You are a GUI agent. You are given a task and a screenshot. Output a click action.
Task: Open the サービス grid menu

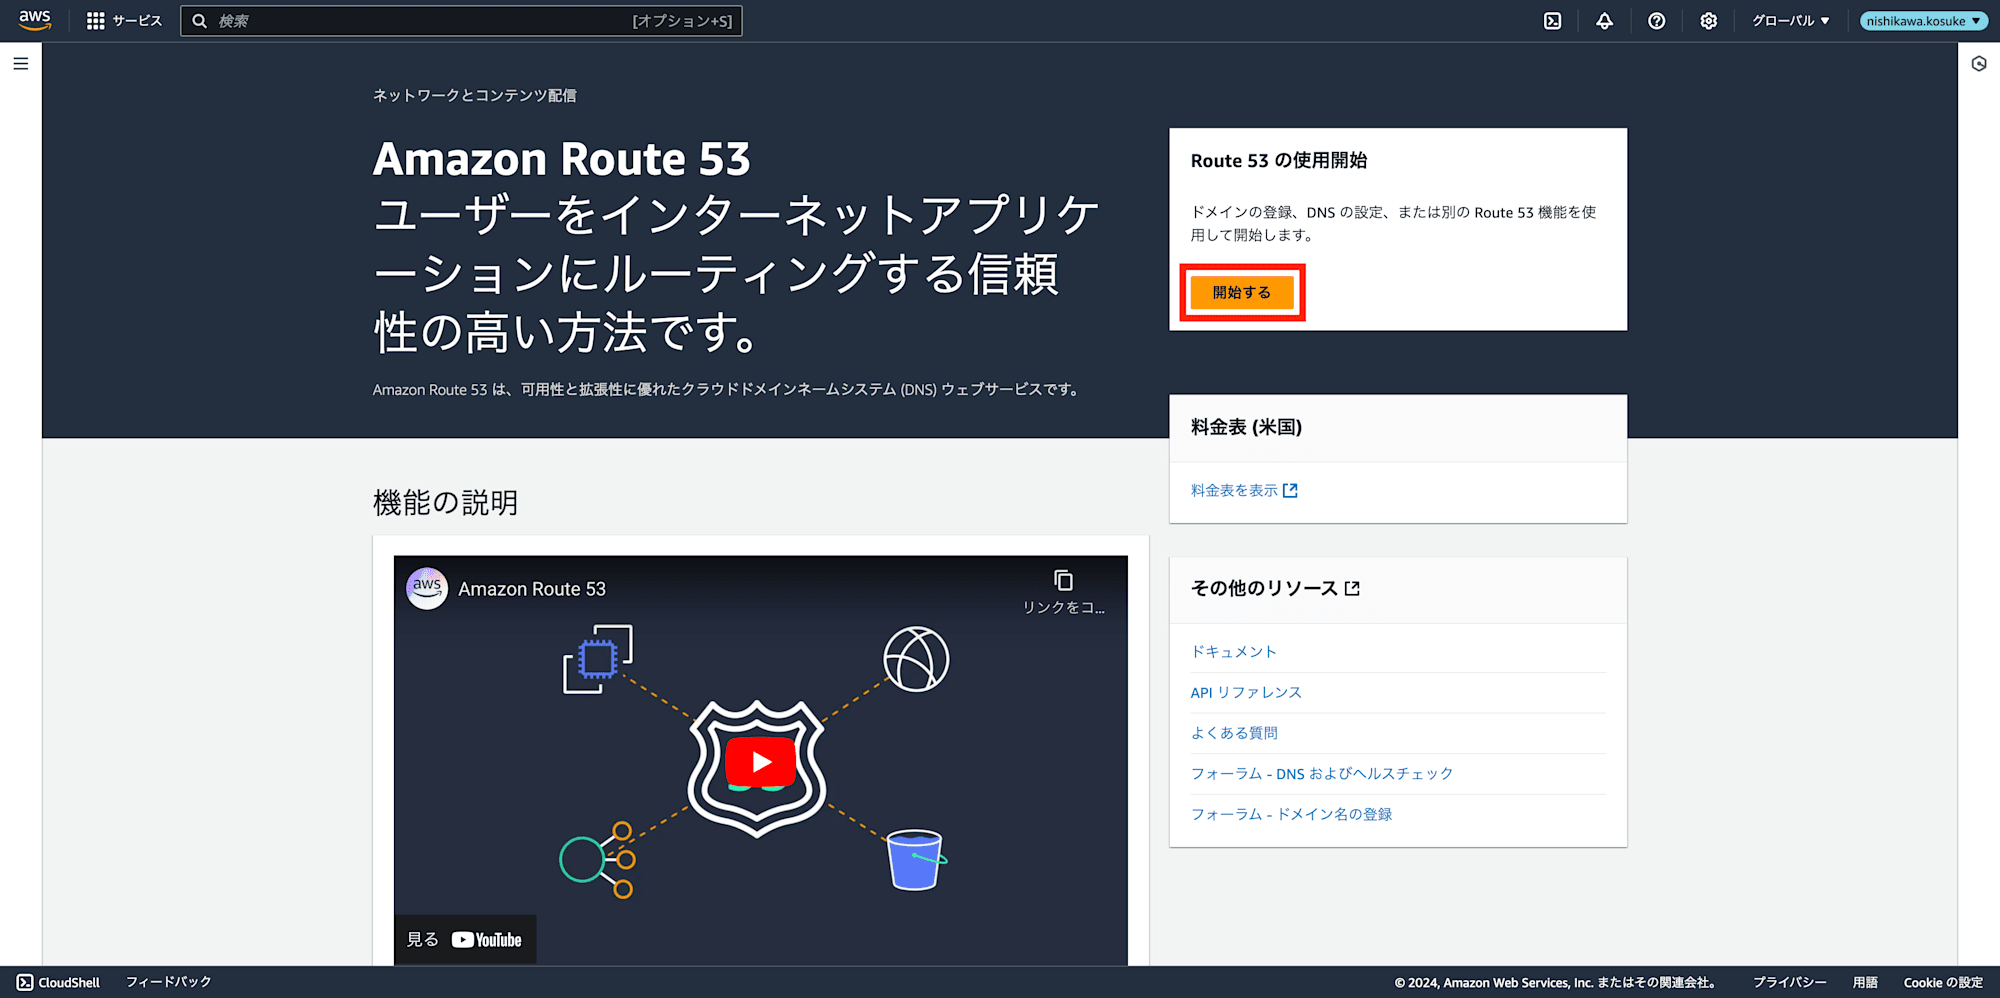124,21
